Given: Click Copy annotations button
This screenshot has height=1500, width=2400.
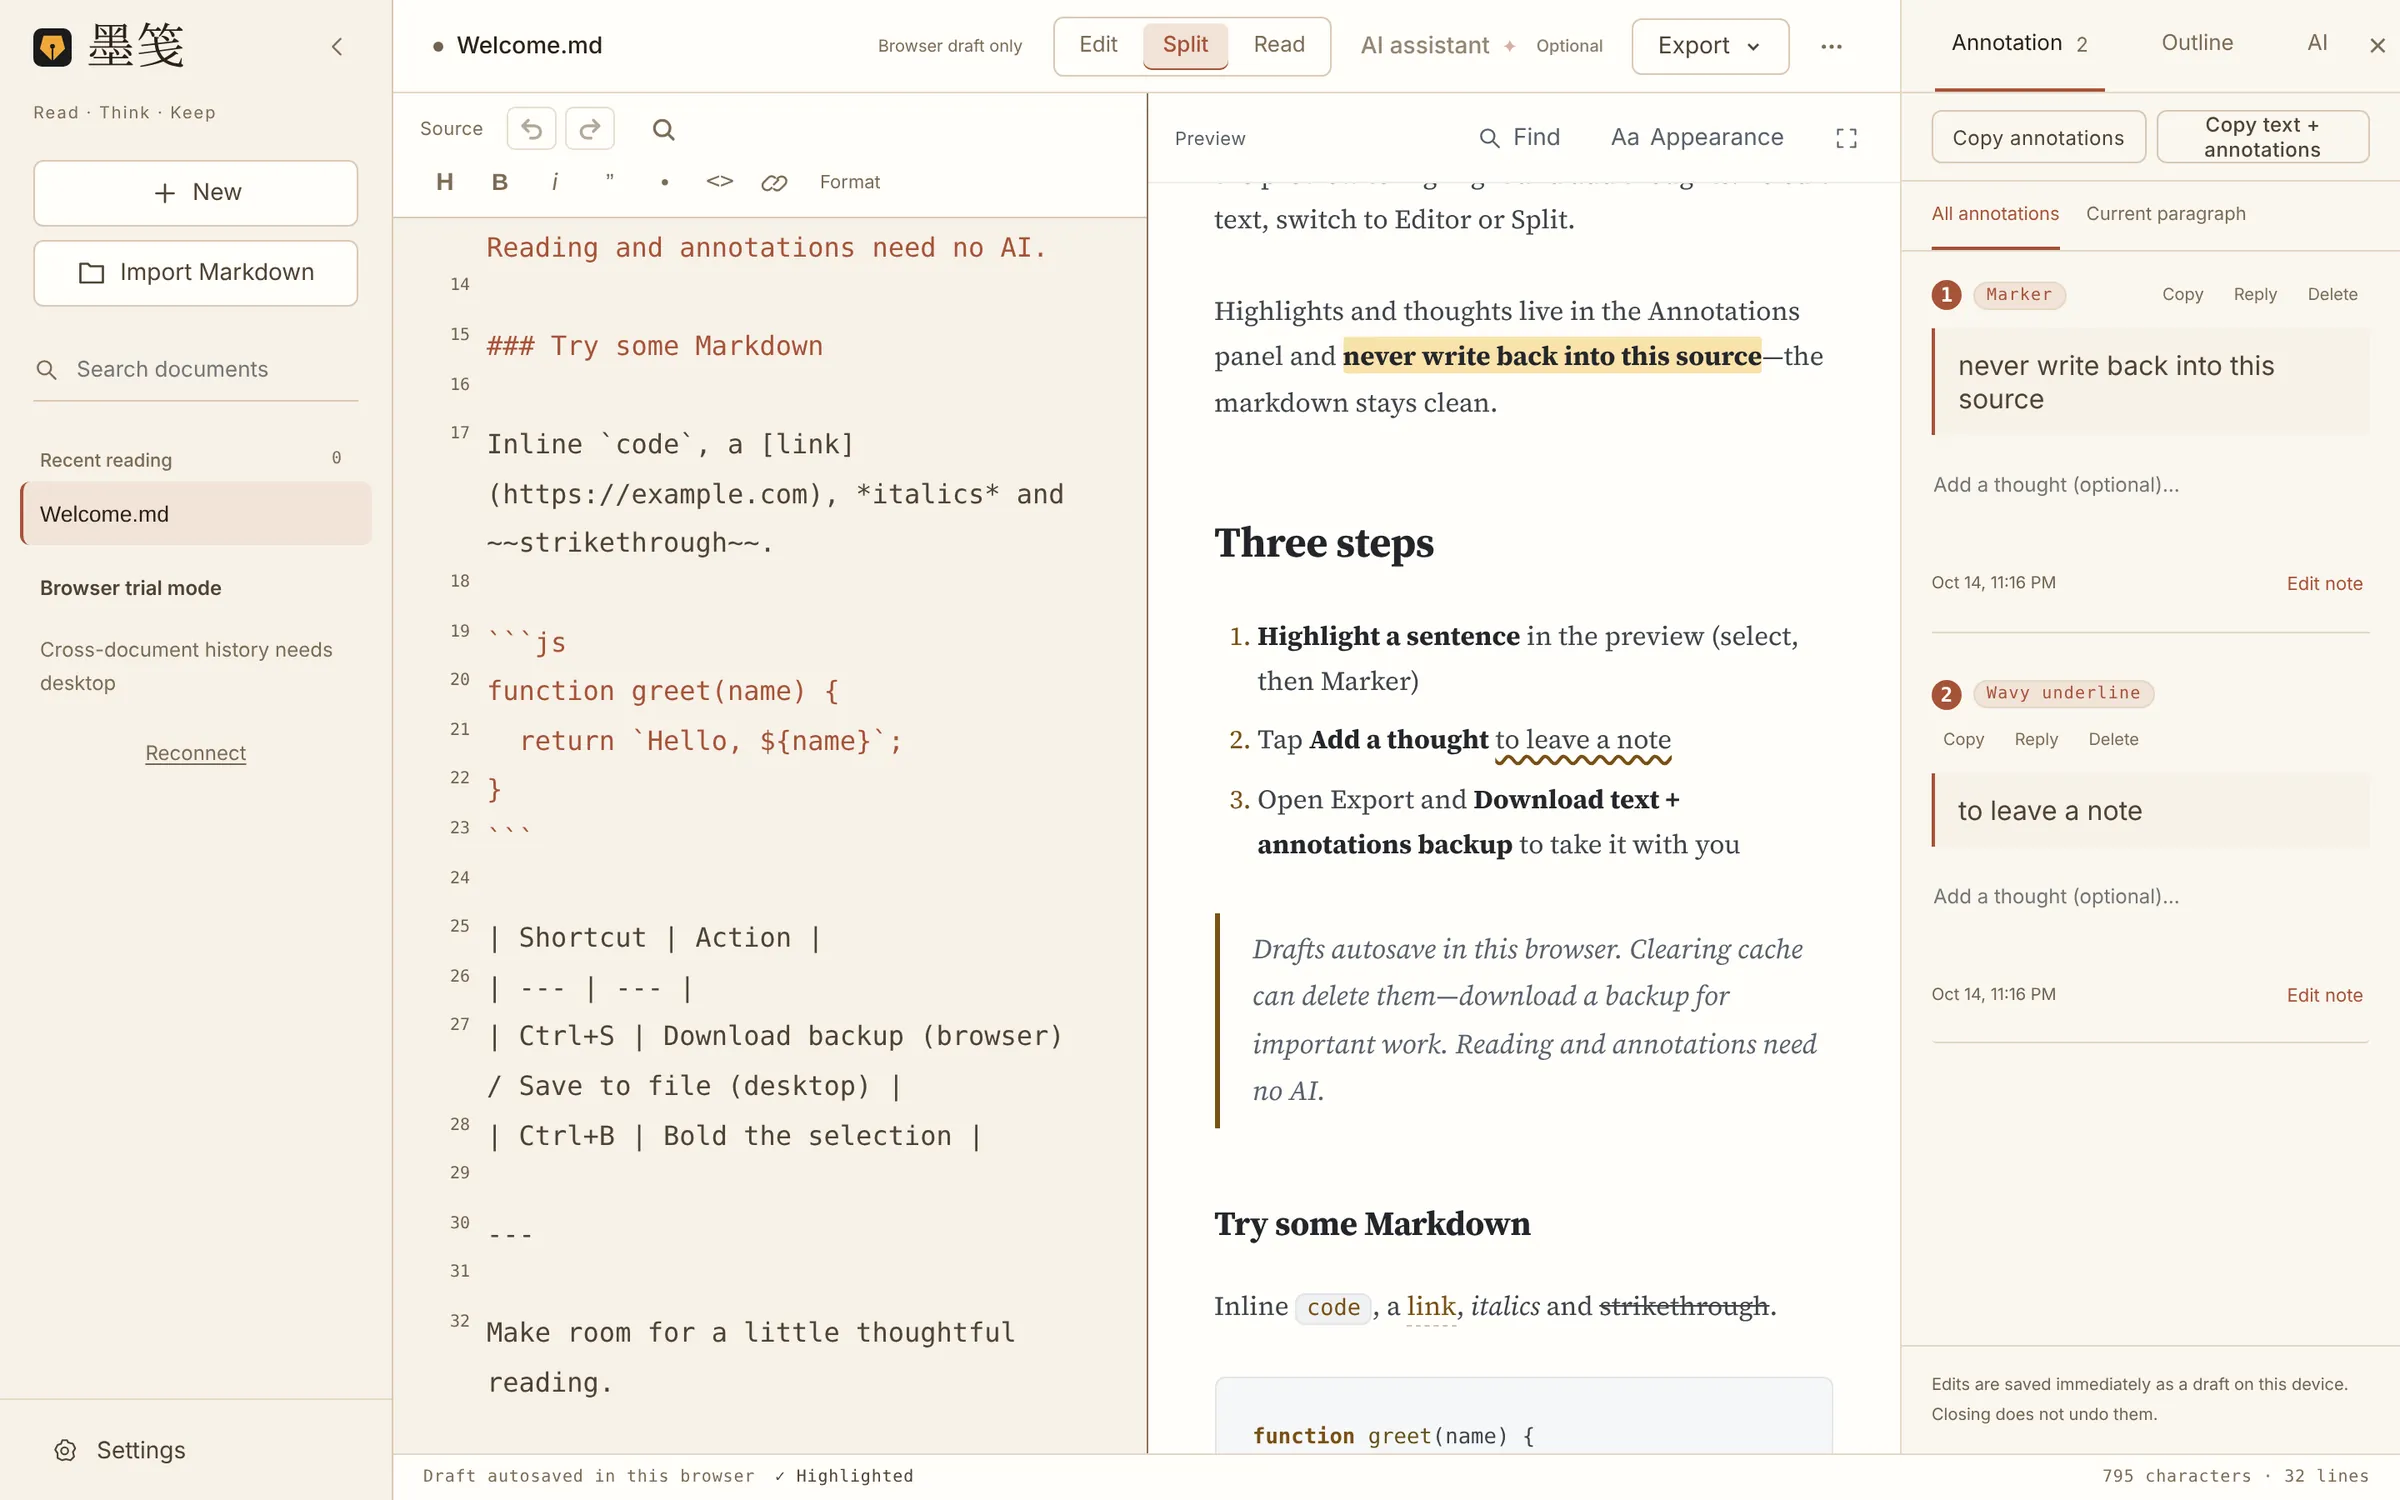Looking at the screenshot, I should pyautogui.click(x=2038, y=138).
